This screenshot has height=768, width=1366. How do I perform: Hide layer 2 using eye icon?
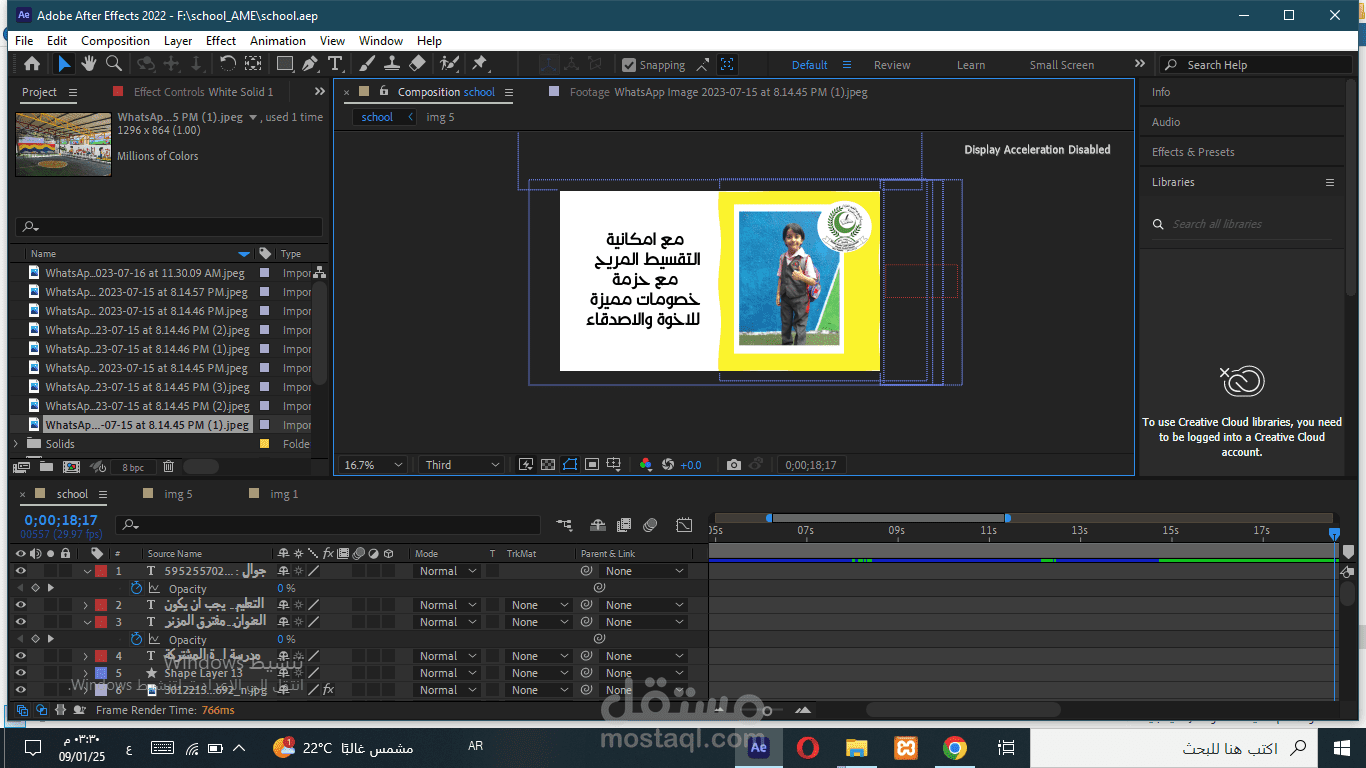click(20, 605)
